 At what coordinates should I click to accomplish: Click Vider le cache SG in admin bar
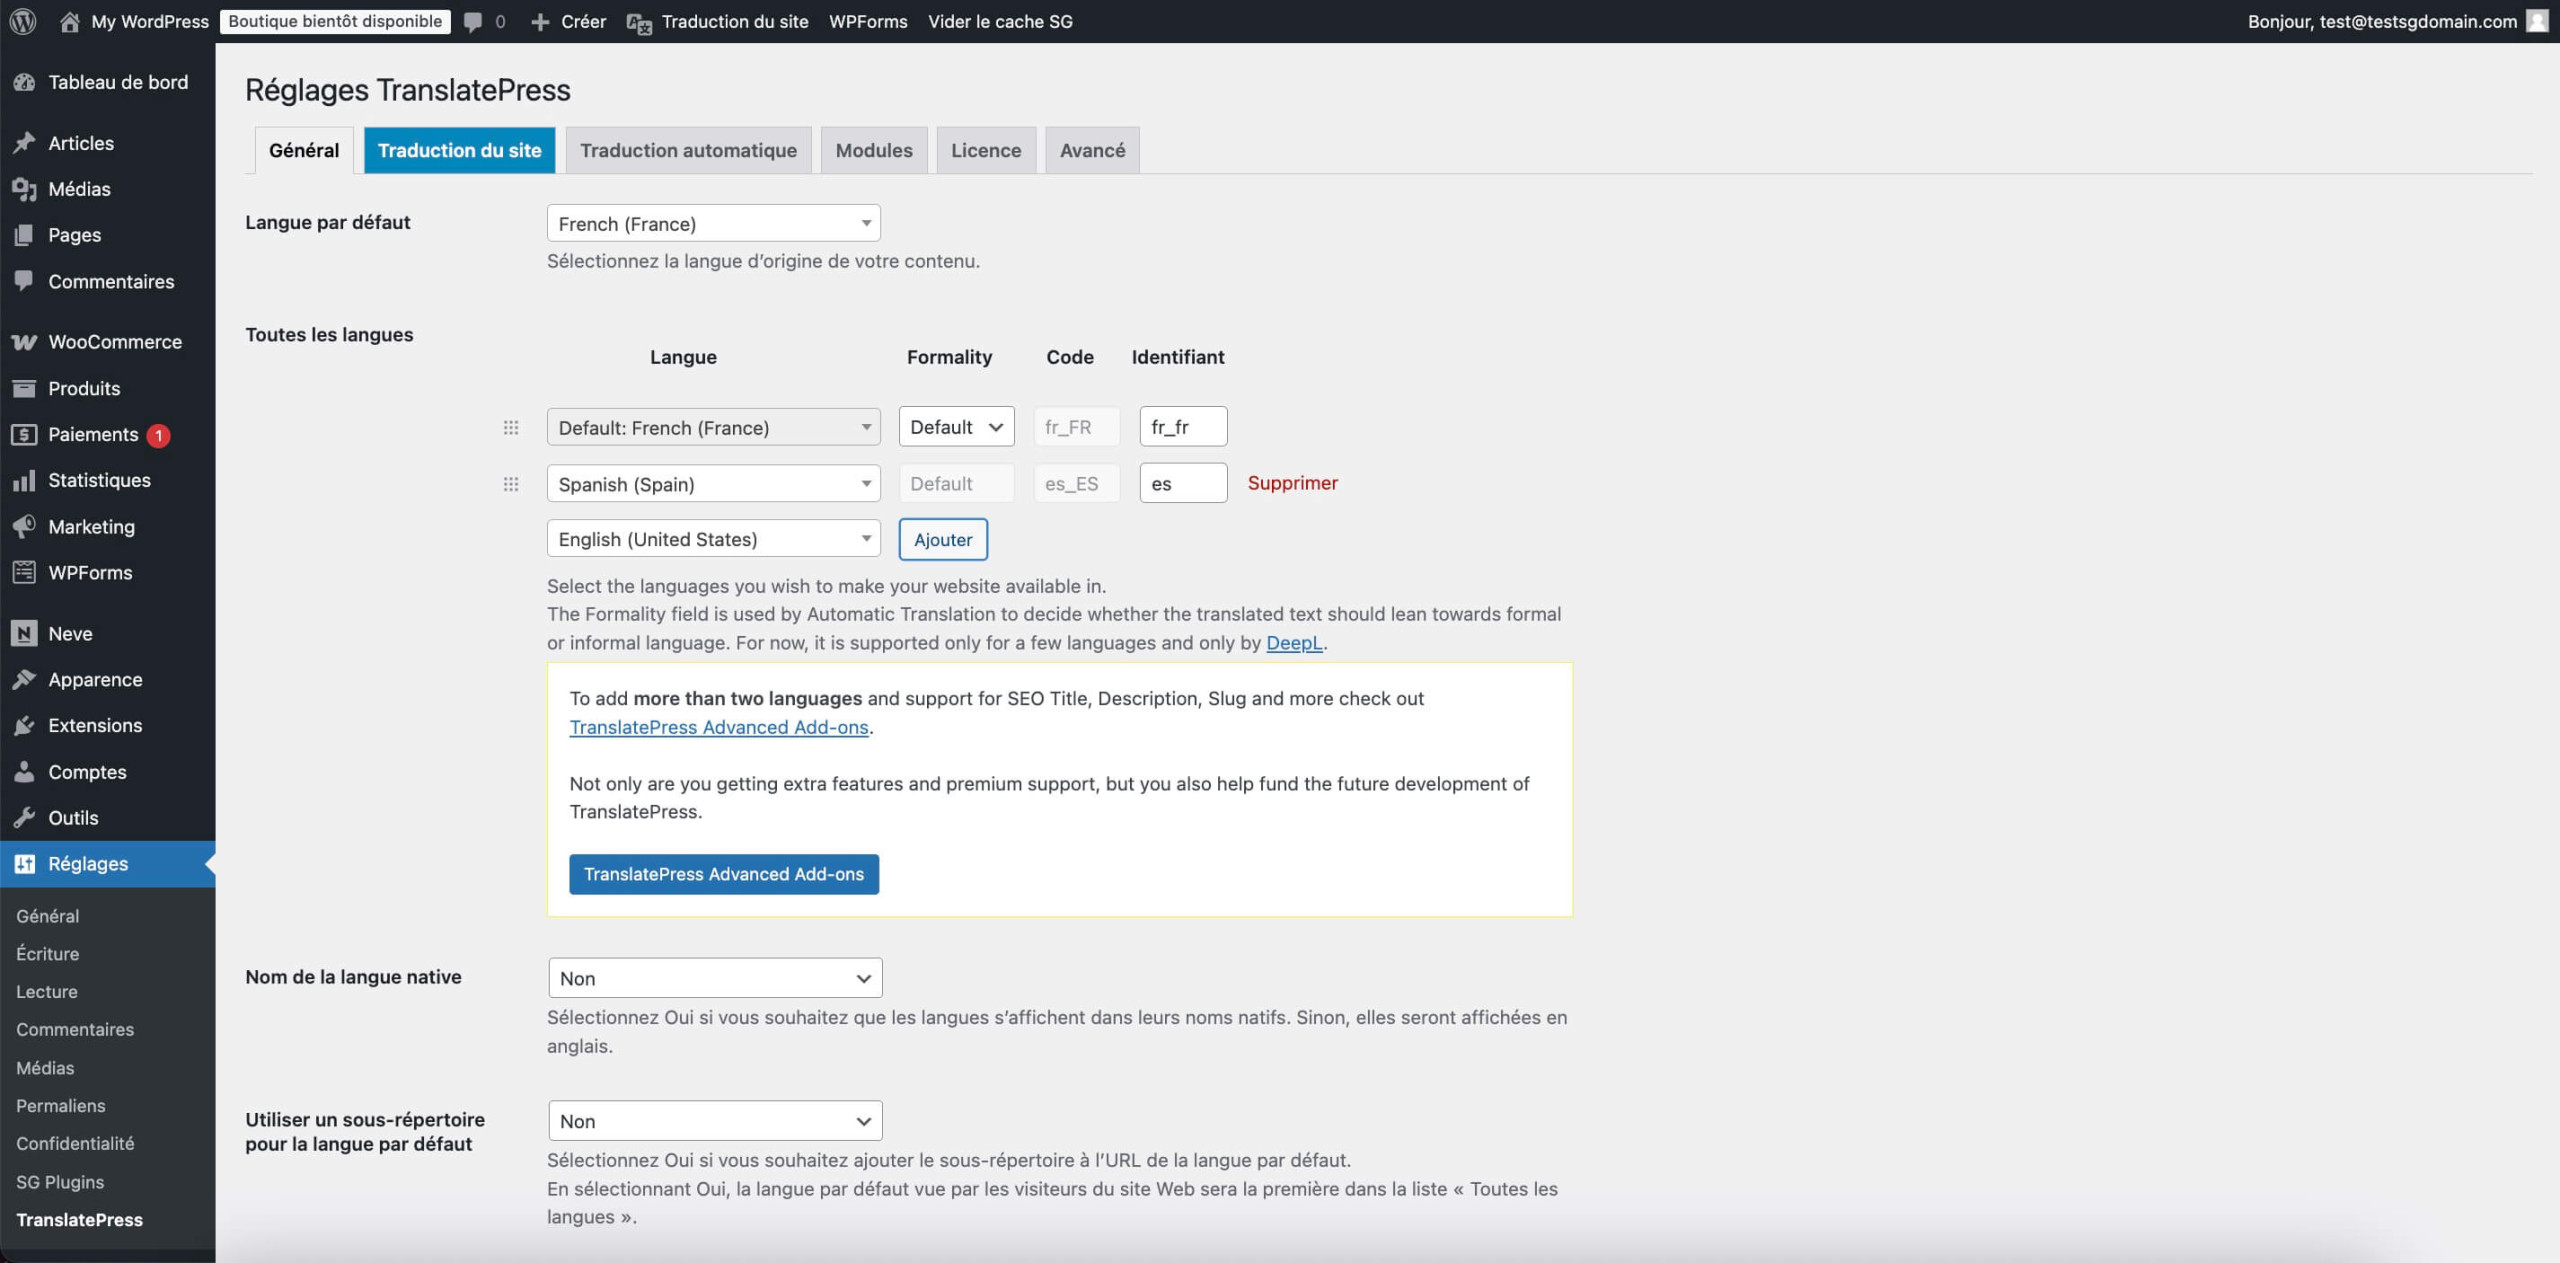pos(1000,21)
